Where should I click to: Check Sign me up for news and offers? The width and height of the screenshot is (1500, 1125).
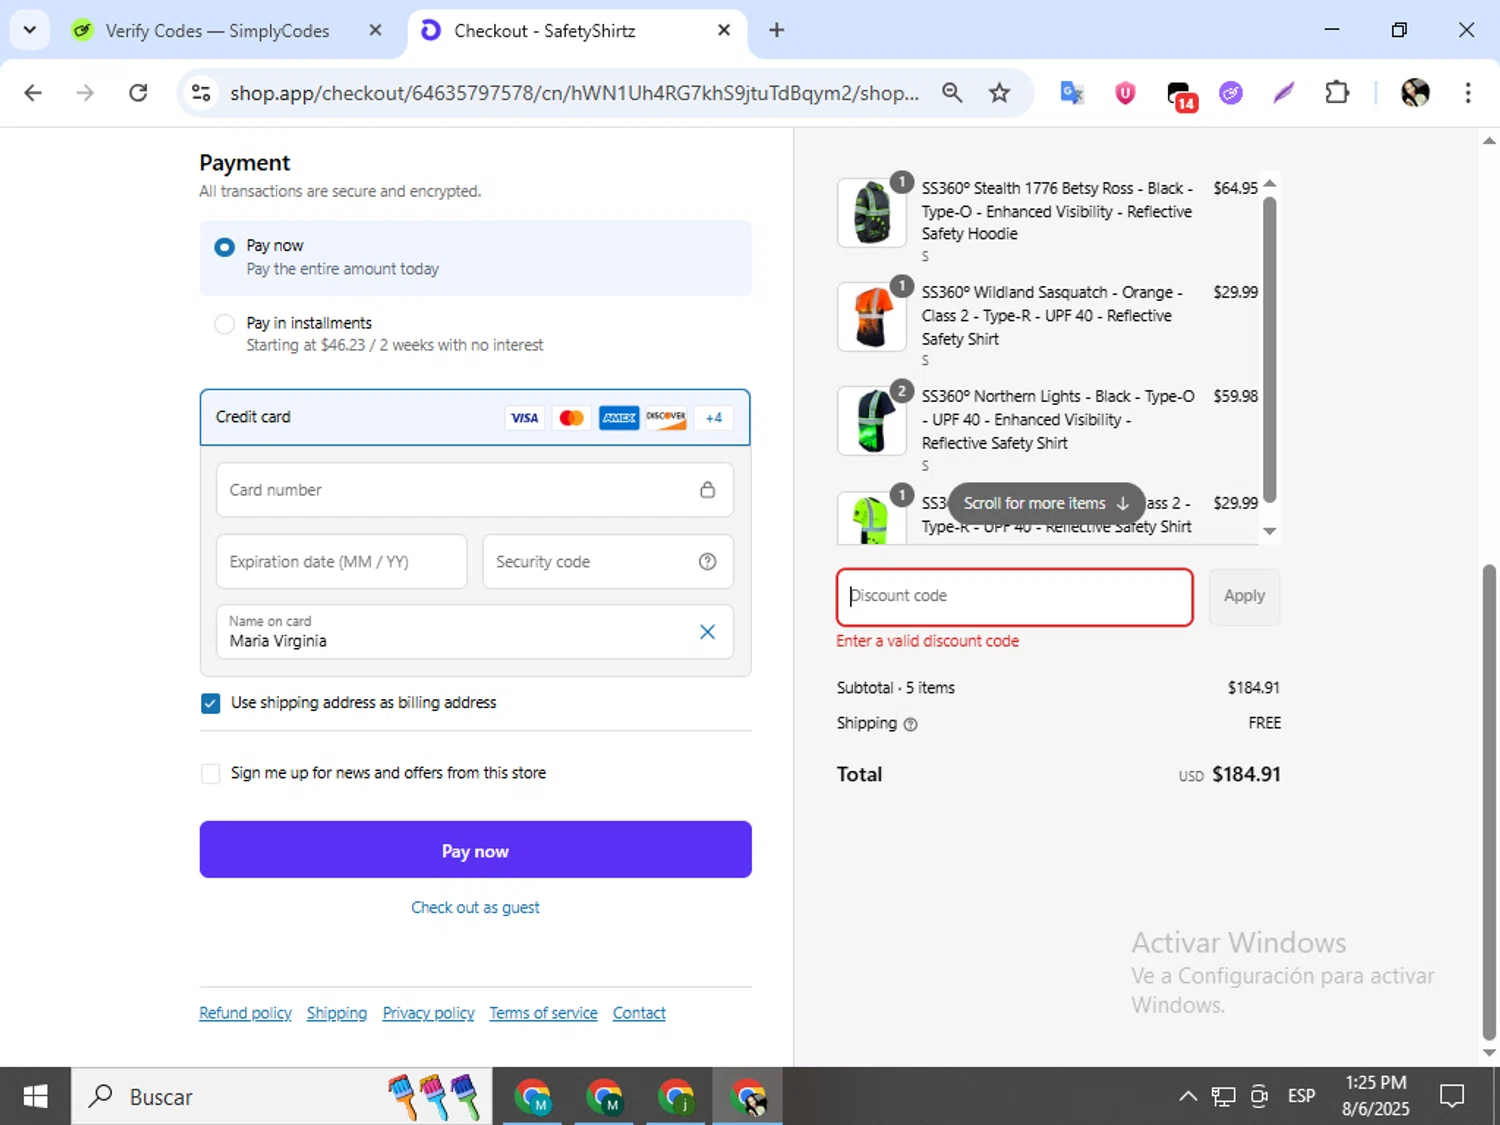pos(210,773)
